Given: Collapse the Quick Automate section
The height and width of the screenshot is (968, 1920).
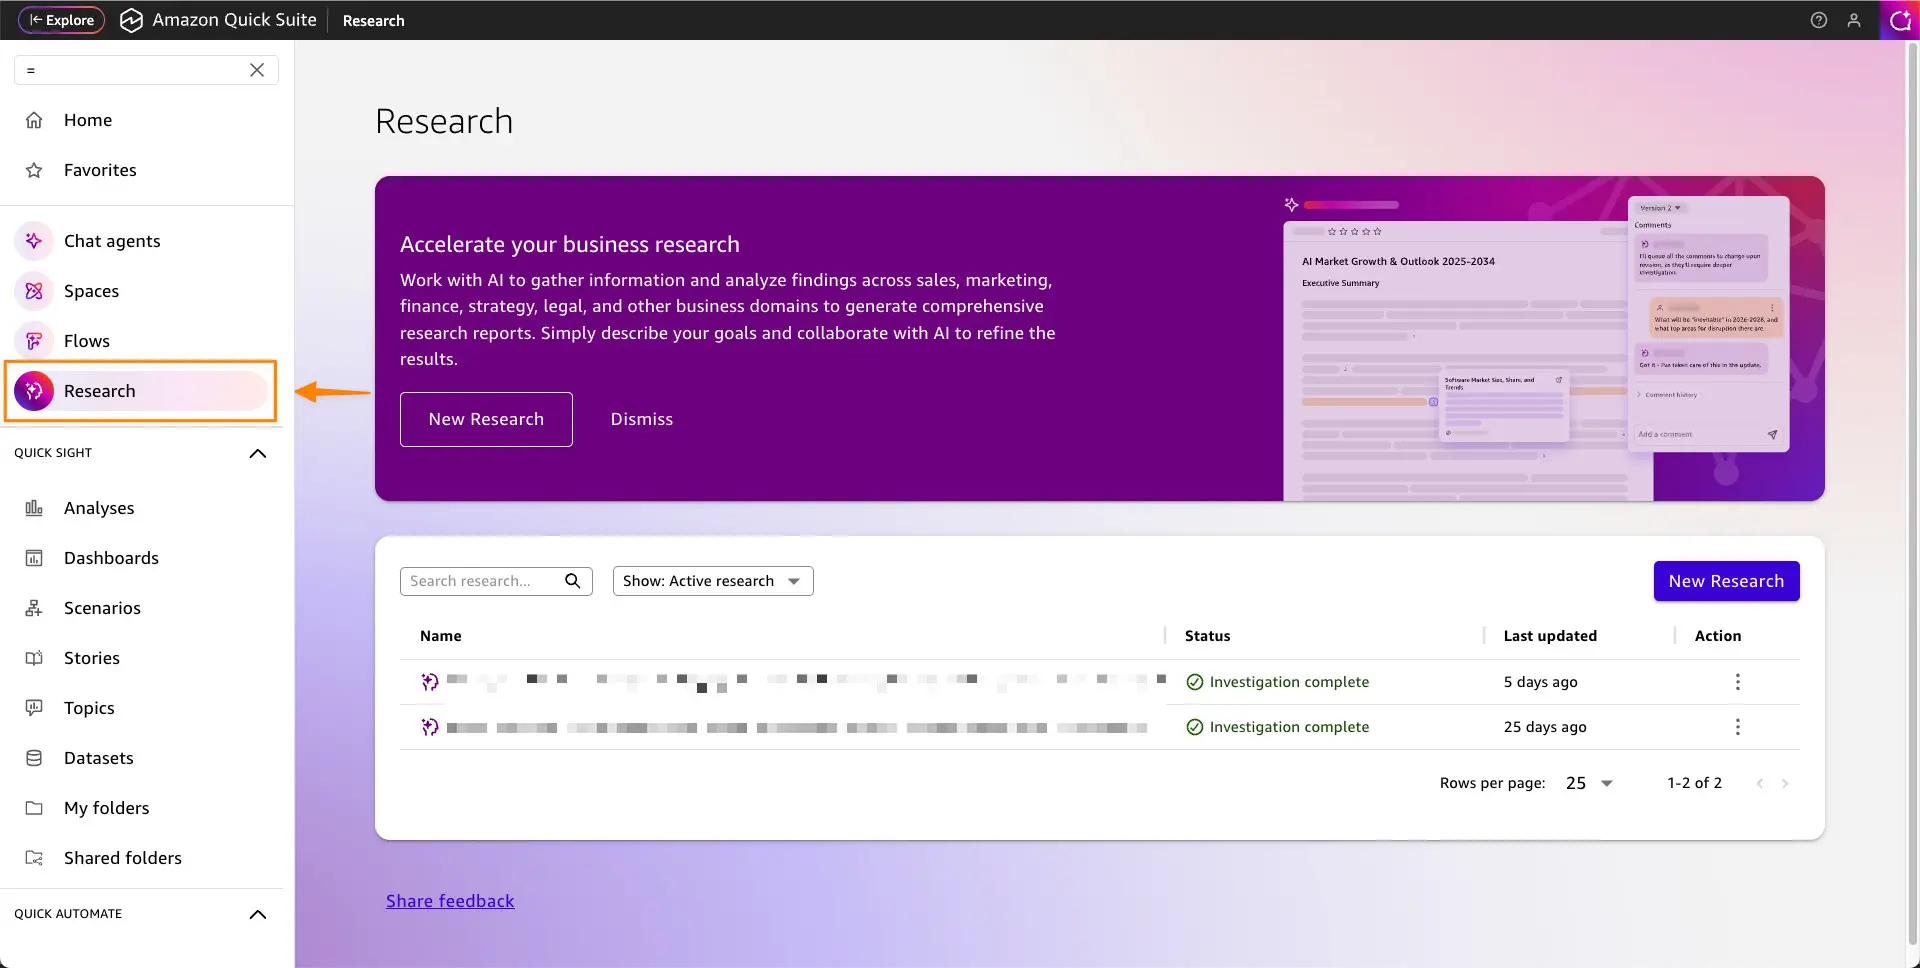Looking at the screenshot, I should (x=257, y=914).
